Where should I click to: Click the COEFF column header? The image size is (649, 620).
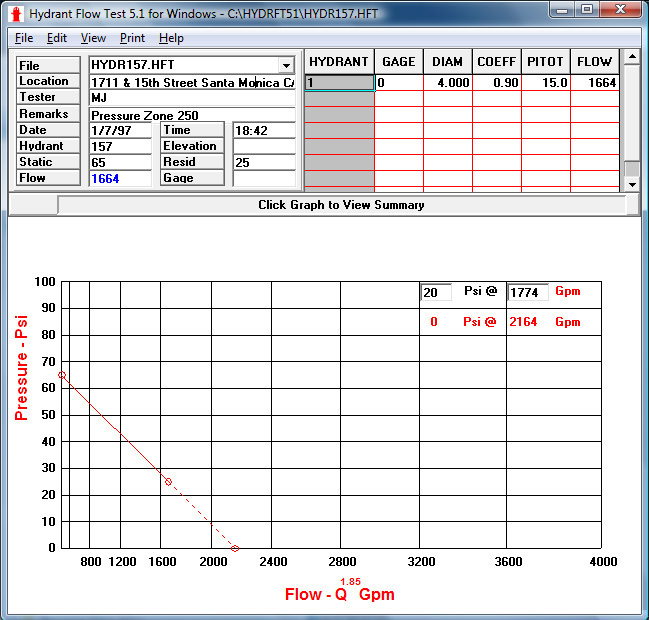497,62
